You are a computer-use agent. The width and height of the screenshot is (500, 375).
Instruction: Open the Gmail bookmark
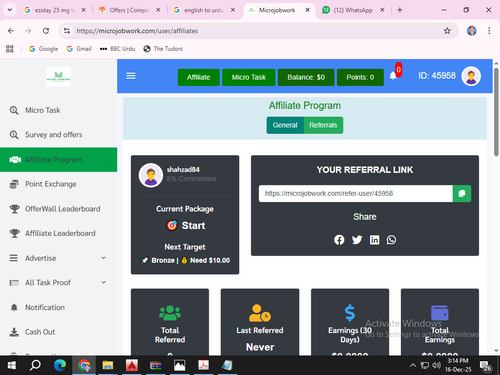click(x=79, y=49)
